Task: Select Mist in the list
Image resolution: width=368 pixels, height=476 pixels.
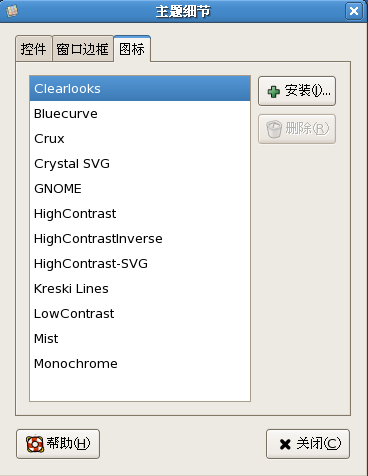Action: click(140, 339)
